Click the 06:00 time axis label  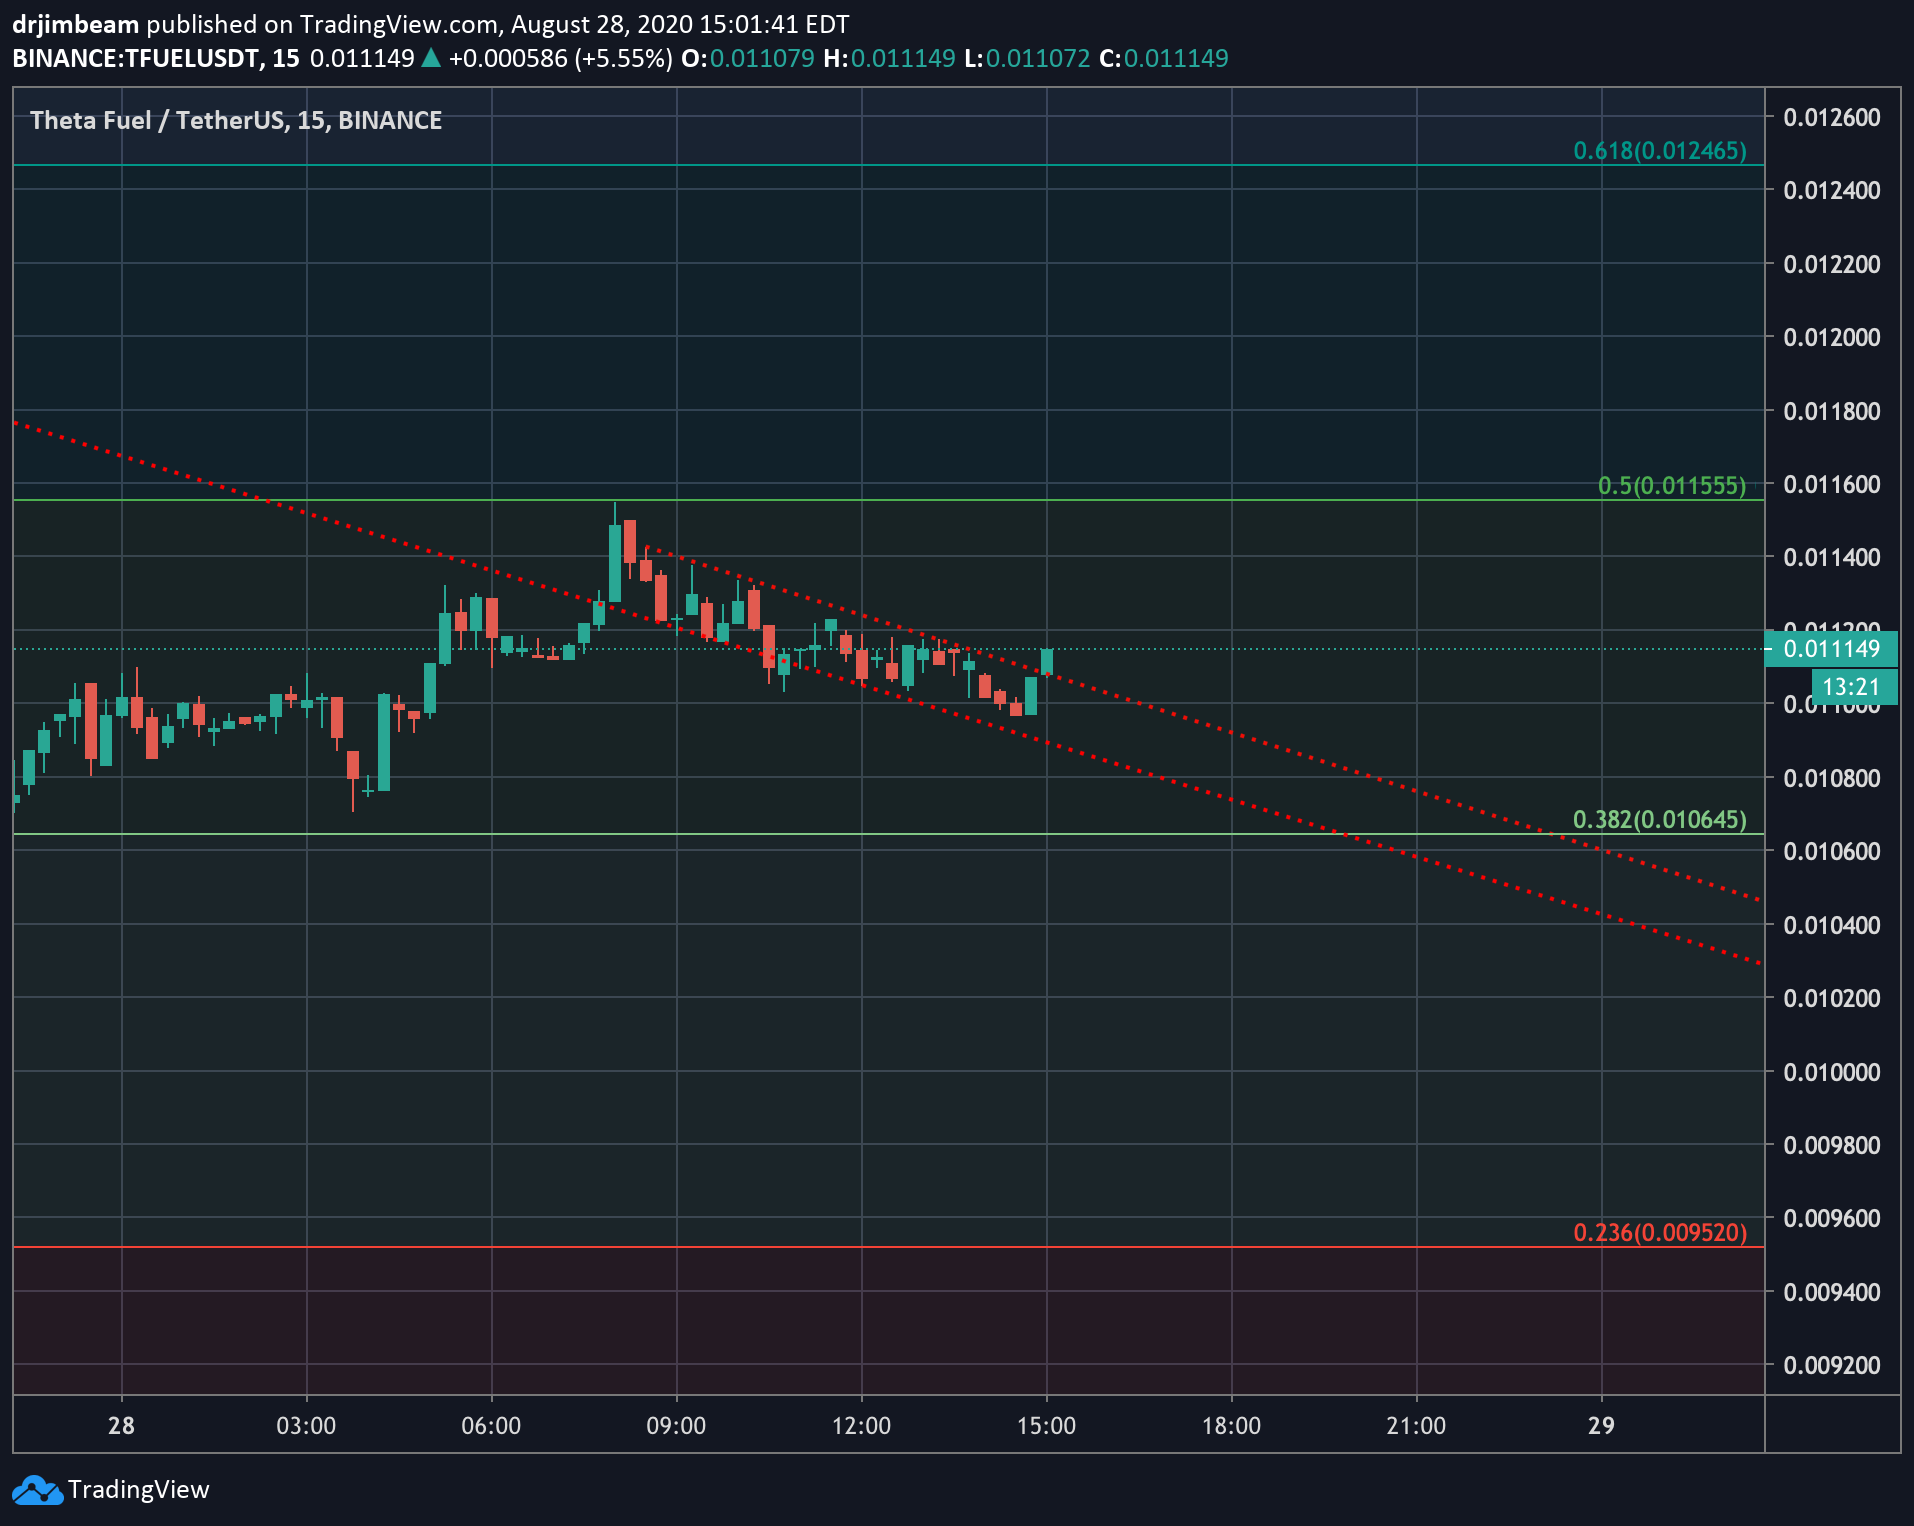point(491,1426)
